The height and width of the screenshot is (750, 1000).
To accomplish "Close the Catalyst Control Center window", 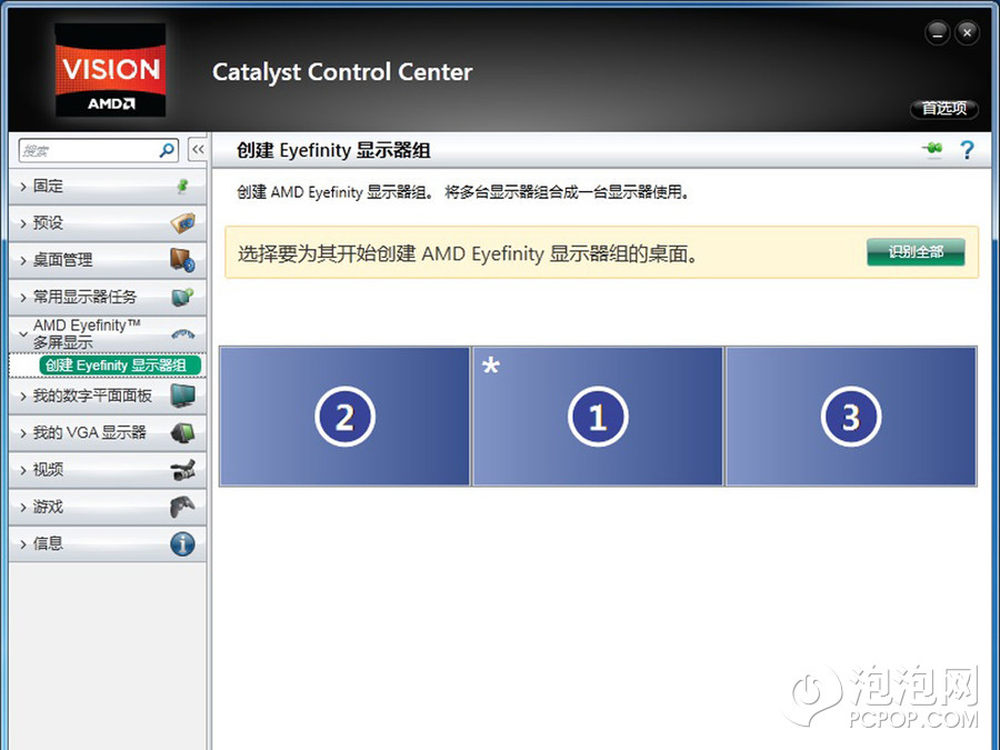I will click(967, 33).
